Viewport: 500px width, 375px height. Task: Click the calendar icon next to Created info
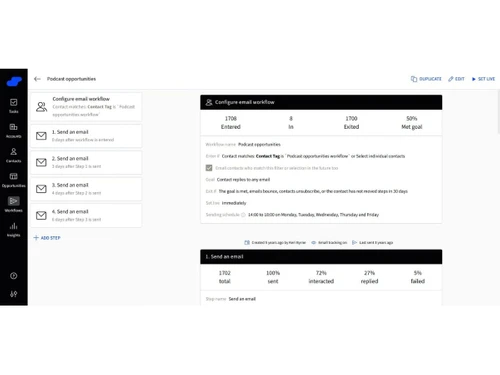point(247,243)
